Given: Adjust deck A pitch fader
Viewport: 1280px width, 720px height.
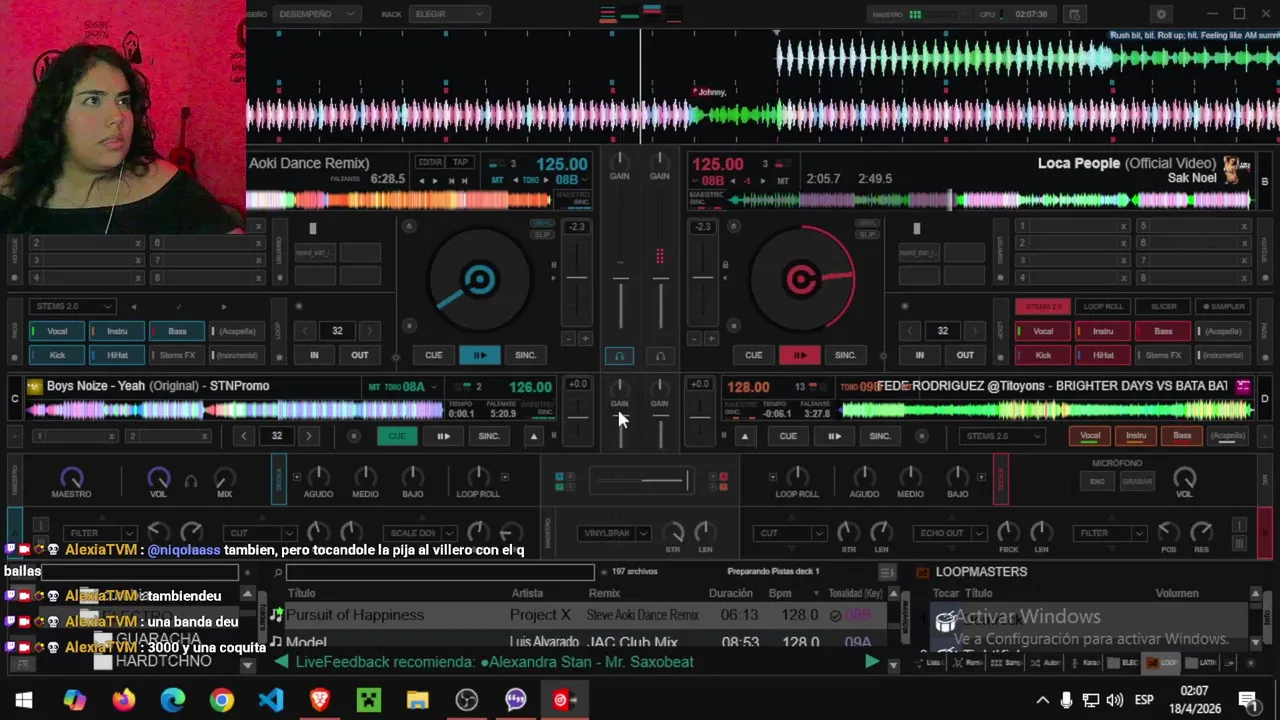Looking at the screenshot, I should tap(577, 279).
